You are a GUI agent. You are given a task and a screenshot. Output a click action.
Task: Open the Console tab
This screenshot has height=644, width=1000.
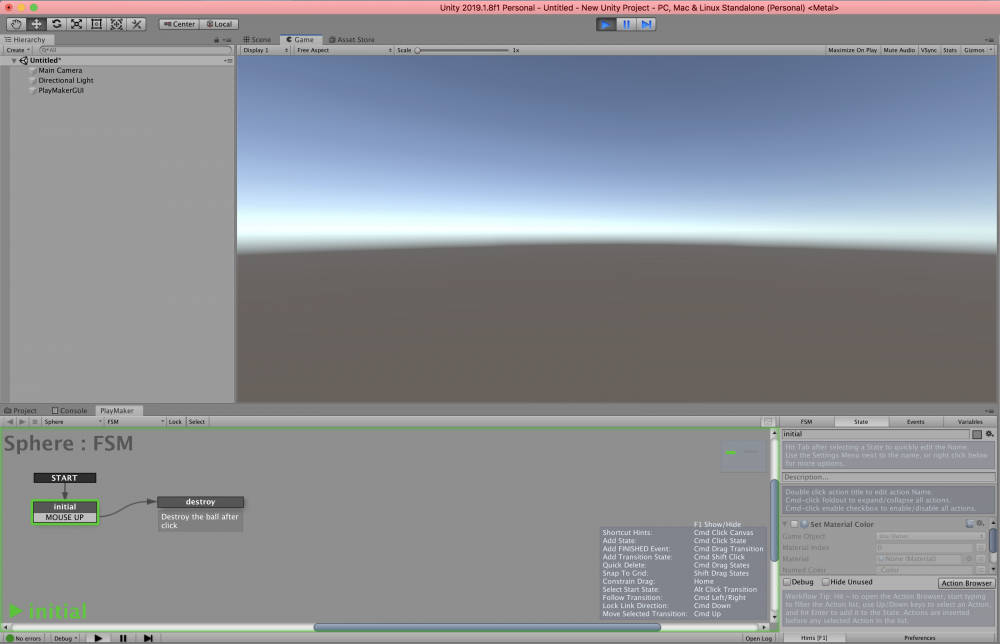point(69,411)
